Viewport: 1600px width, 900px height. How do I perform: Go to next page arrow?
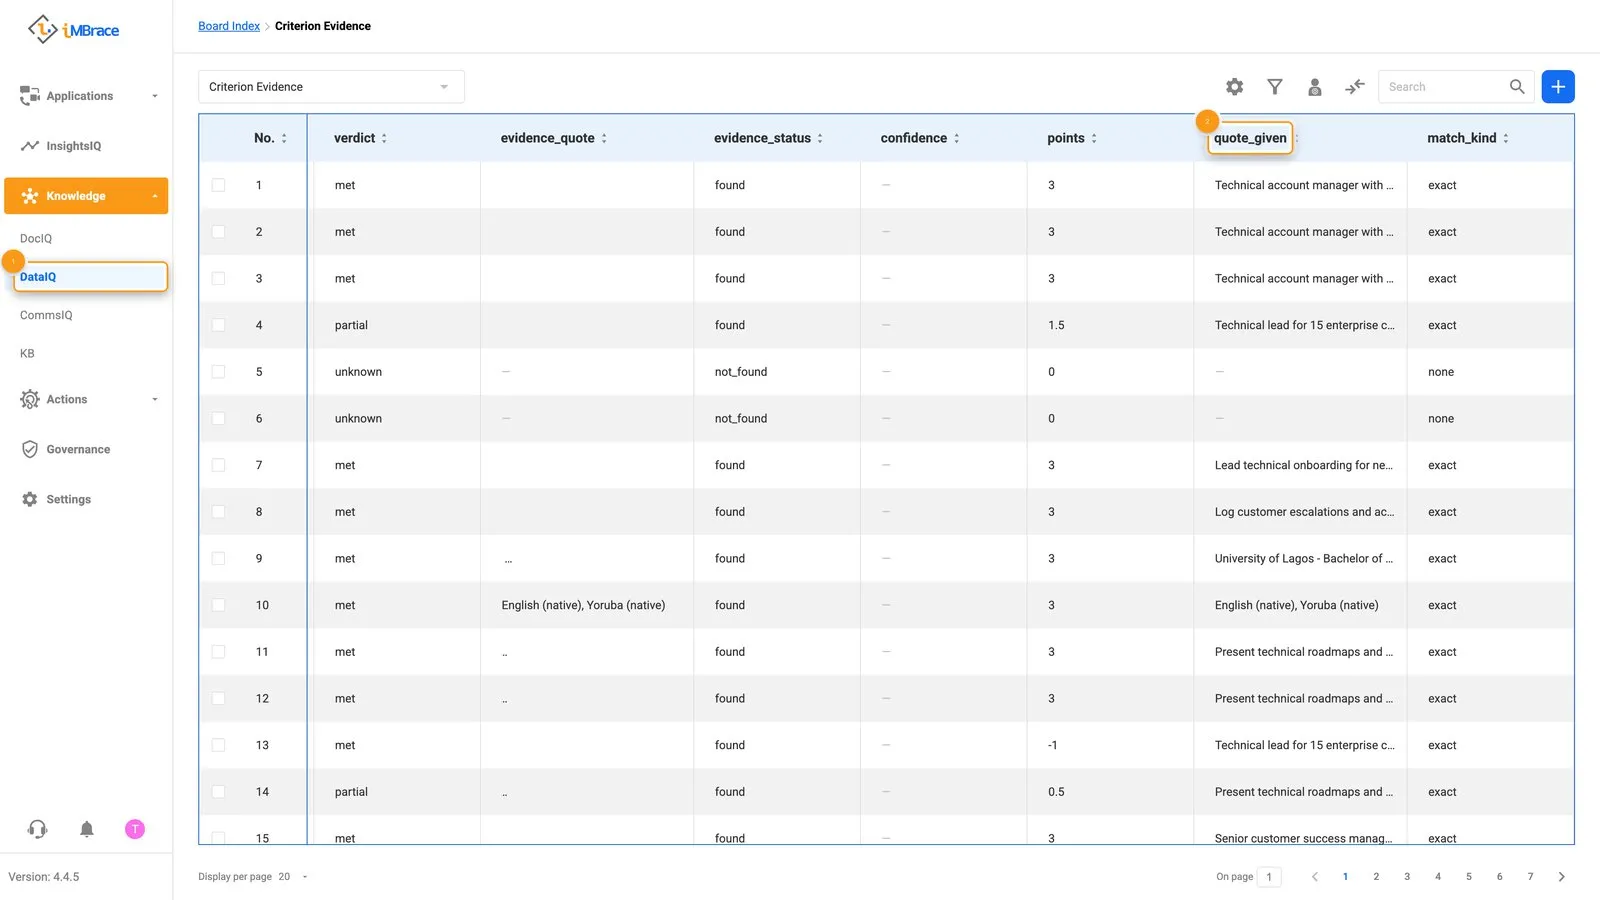(x=1562, y=877)
